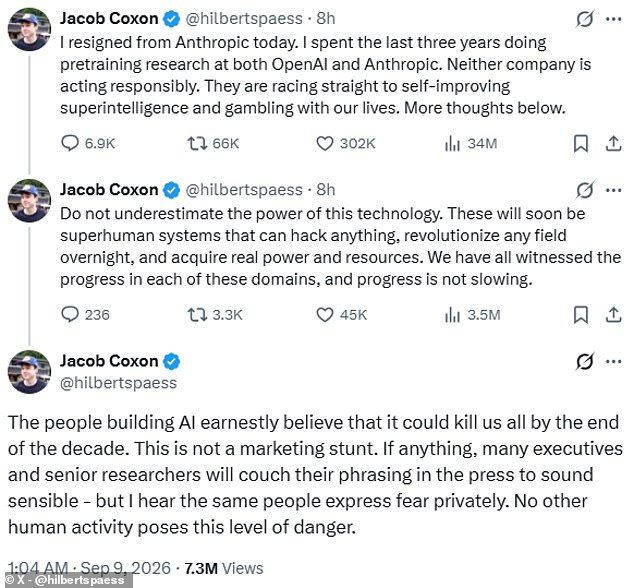Open Grok icon on the first tweet
The height and width of the screenshot is (588, 634).
[x=585, y=19]
